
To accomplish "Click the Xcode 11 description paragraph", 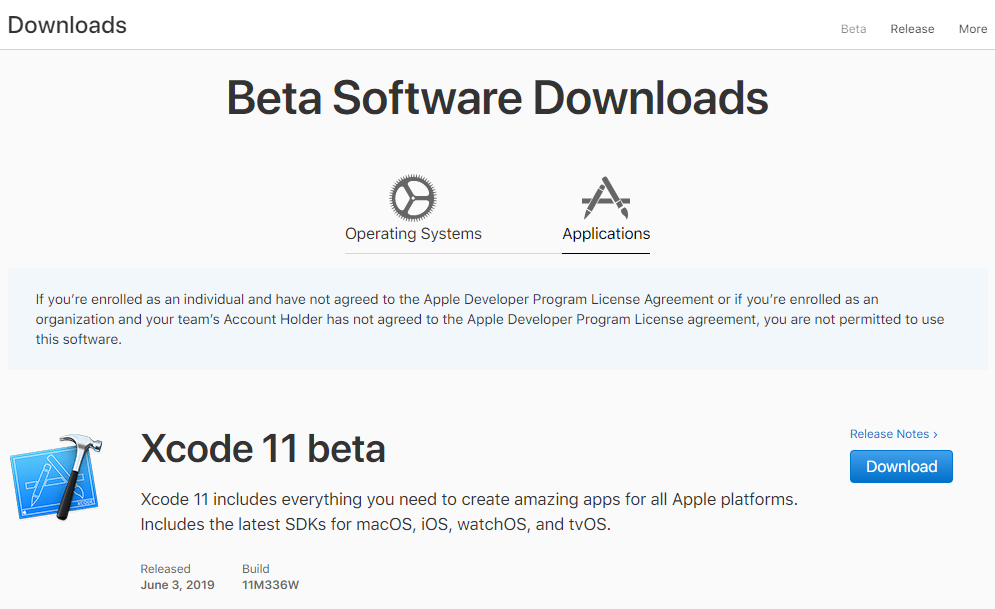I will click(x=469, y=512).
